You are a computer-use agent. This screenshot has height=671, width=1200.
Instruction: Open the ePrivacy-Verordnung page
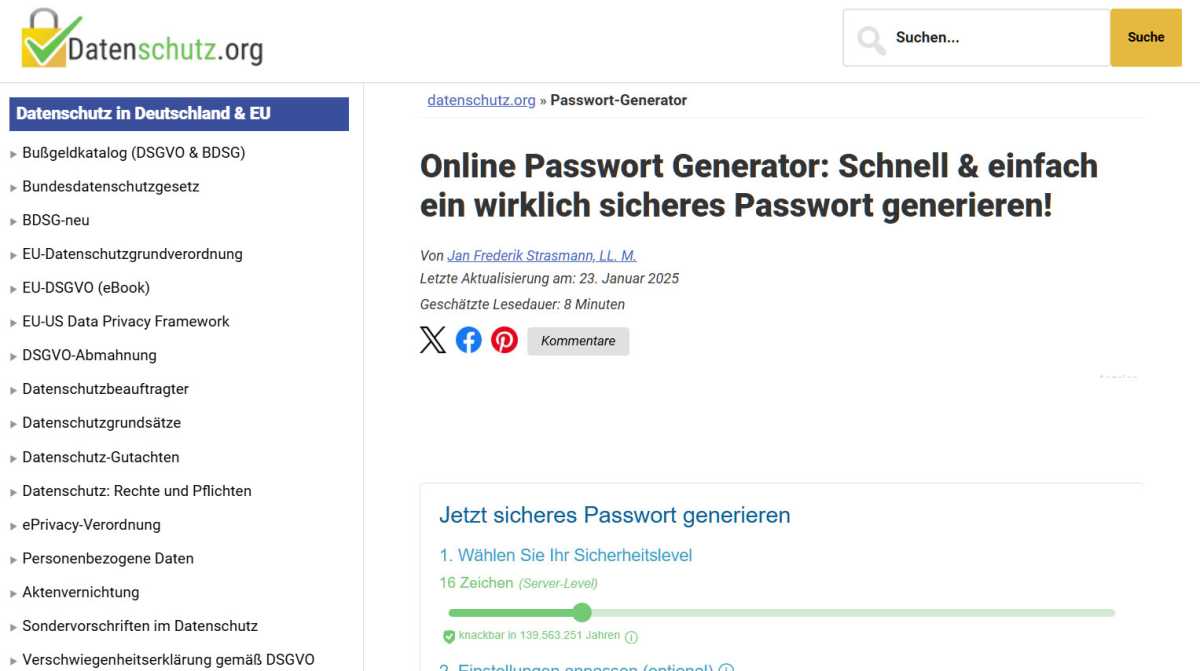click(x=91, y=524)
